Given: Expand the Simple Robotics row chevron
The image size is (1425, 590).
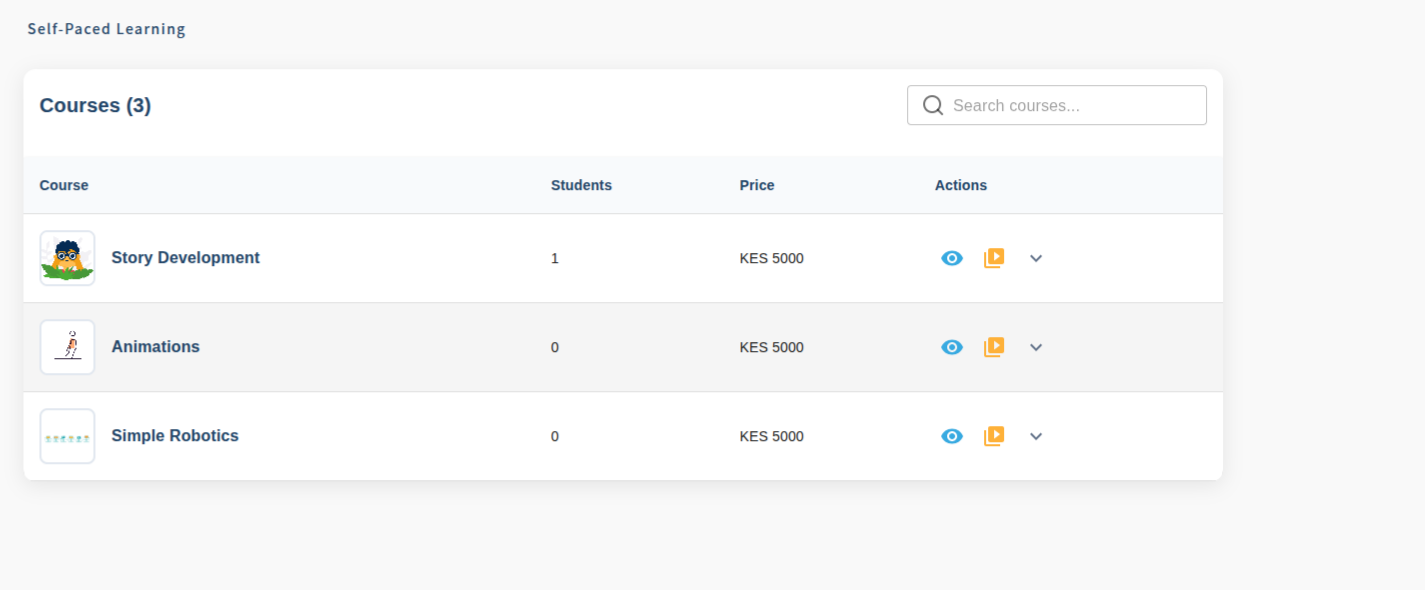Looking at the screenshot, I should (x=1036, y=436).
